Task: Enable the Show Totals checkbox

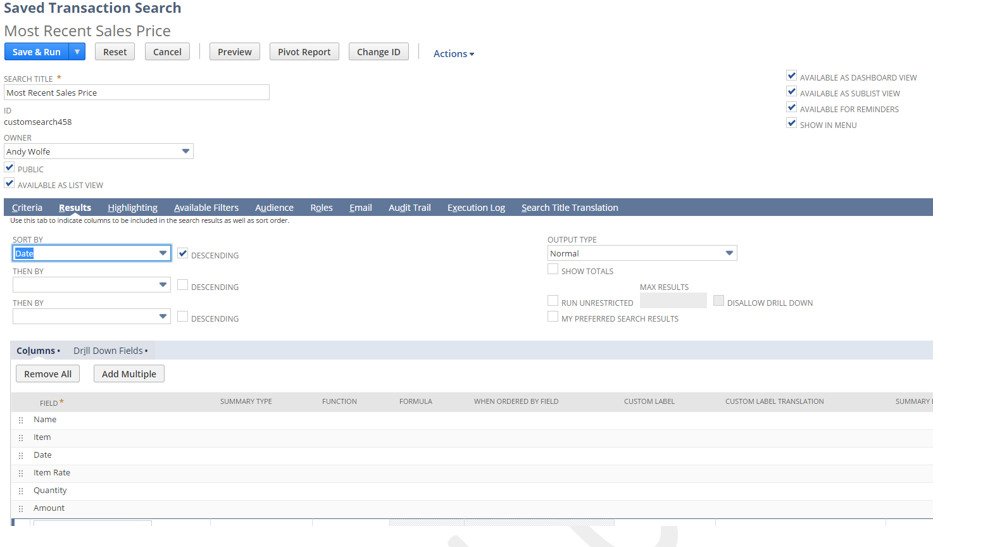Action: (x=553, y=270)
